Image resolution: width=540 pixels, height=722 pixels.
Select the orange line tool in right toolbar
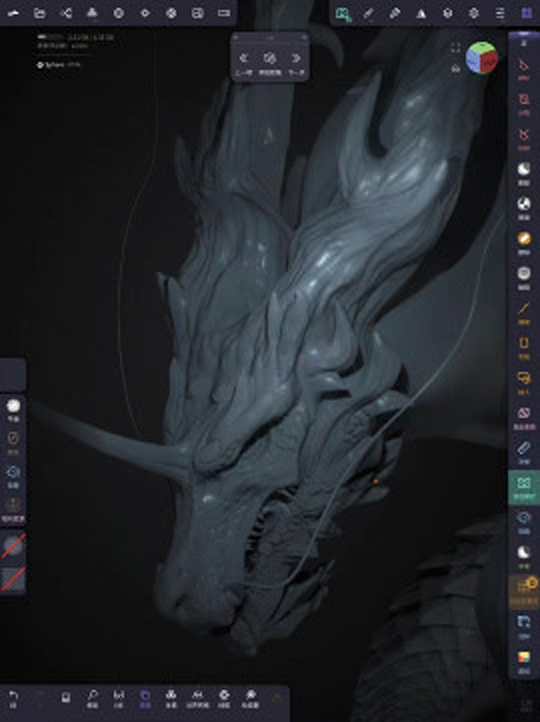tap(524, 308)
